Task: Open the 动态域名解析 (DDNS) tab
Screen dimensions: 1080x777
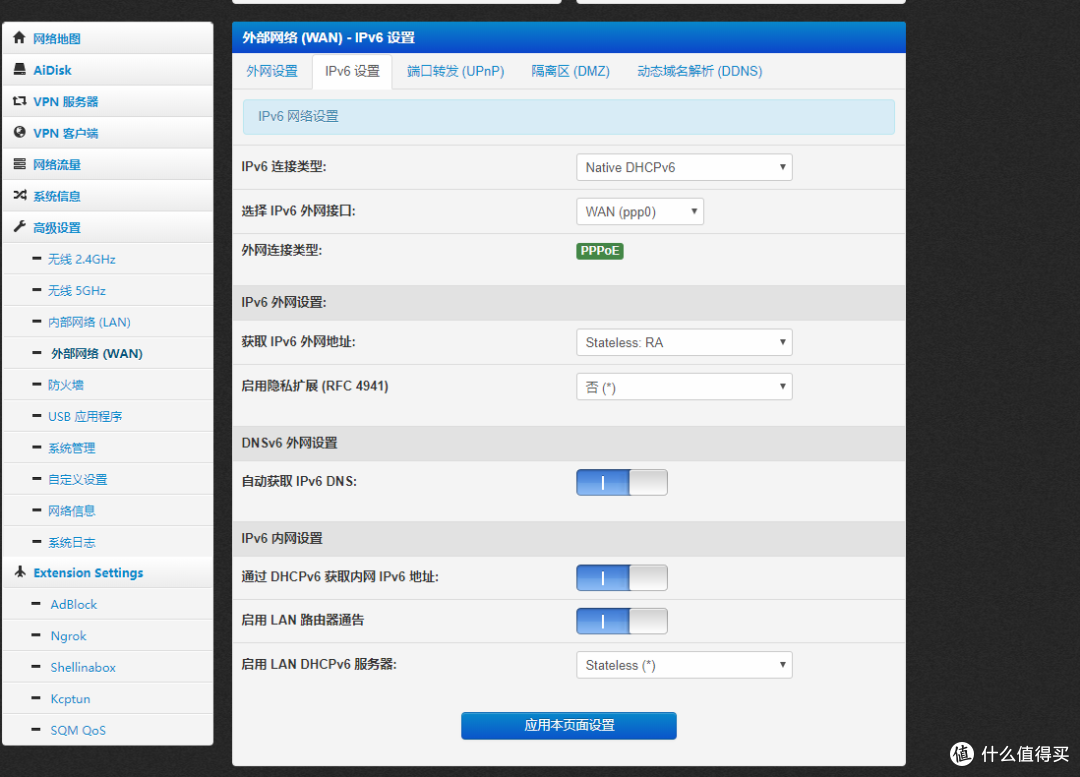Action: point(699,71)
